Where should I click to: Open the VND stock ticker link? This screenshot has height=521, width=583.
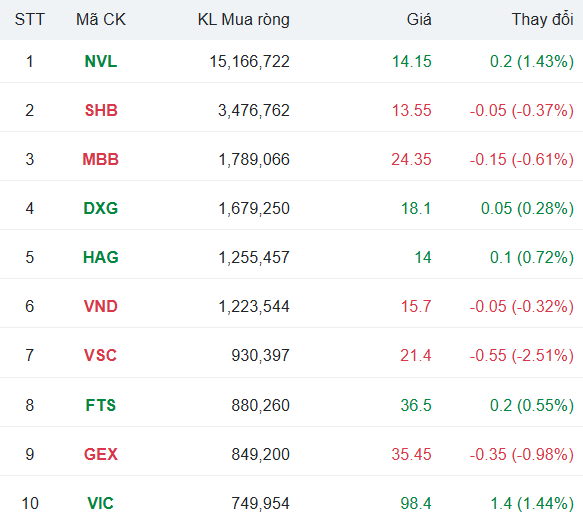101,306
